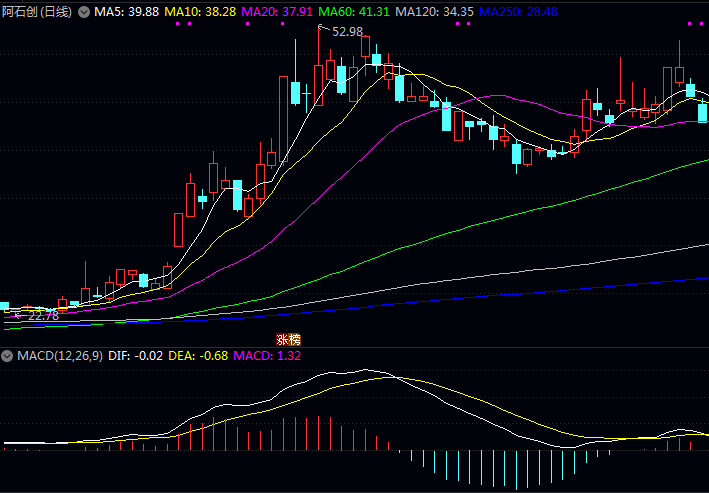The image size is (709, 493).
Task: Open the MACD indicator settings dropdown
Action: (x=7, y=356)
